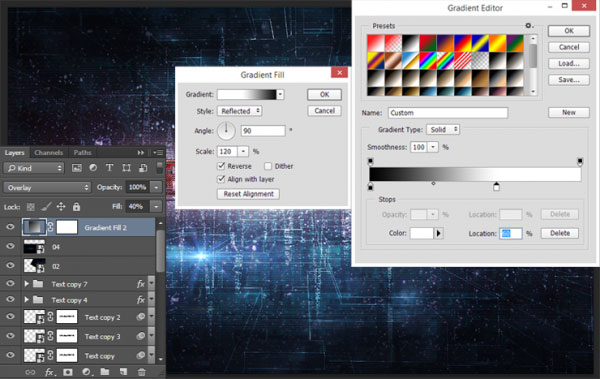Hide the Text copy 7 group
600x379 pixels.
click(10, 284)
